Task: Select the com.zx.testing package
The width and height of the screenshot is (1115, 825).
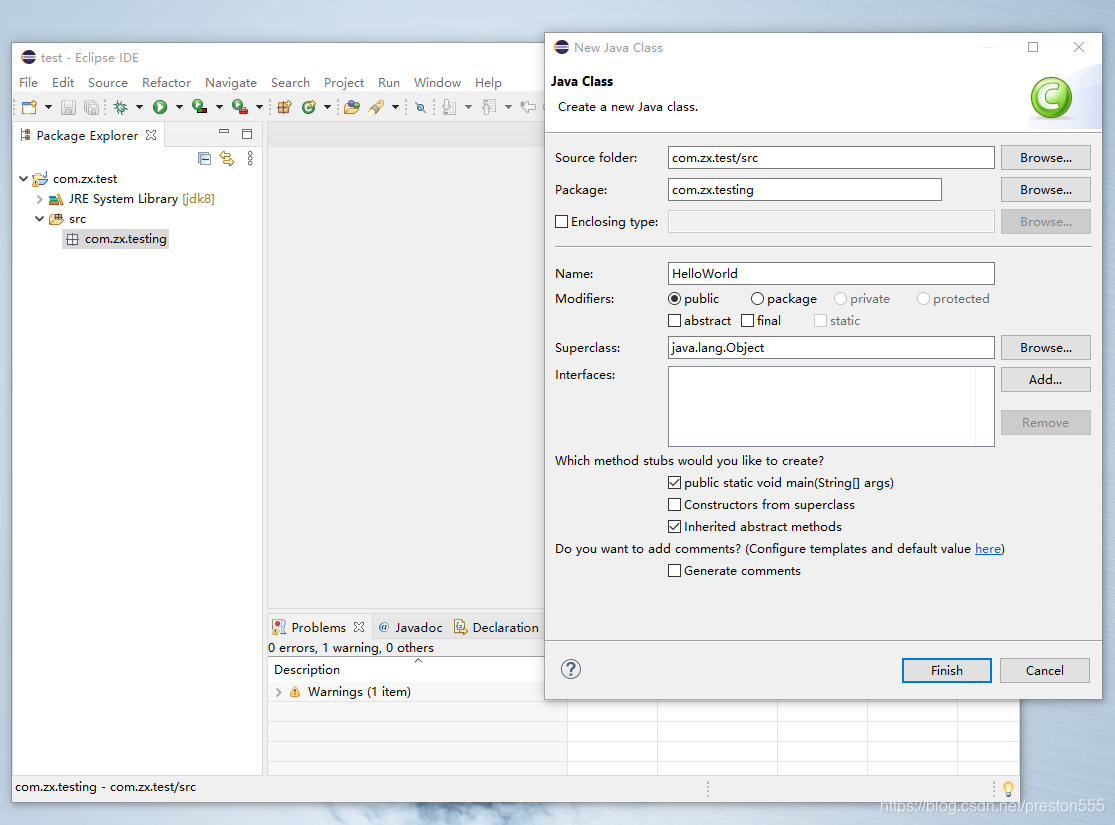Action: click(x=117, y=239)
